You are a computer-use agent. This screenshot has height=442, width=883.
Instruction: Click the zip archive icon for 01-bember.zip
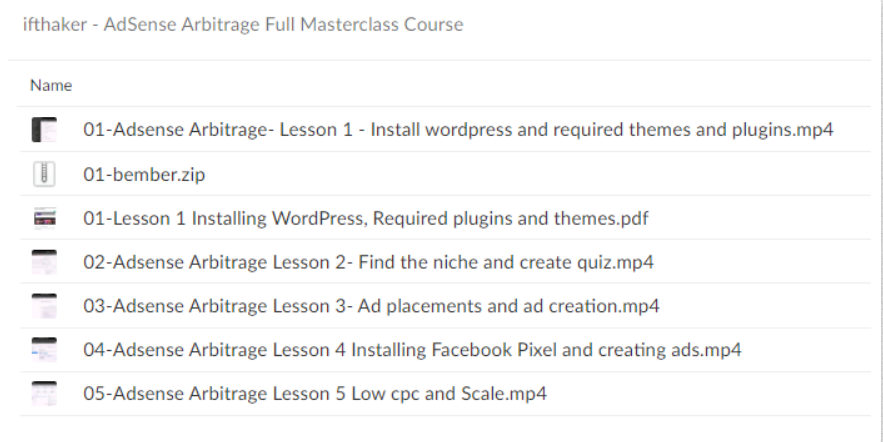tap(44, 174)
